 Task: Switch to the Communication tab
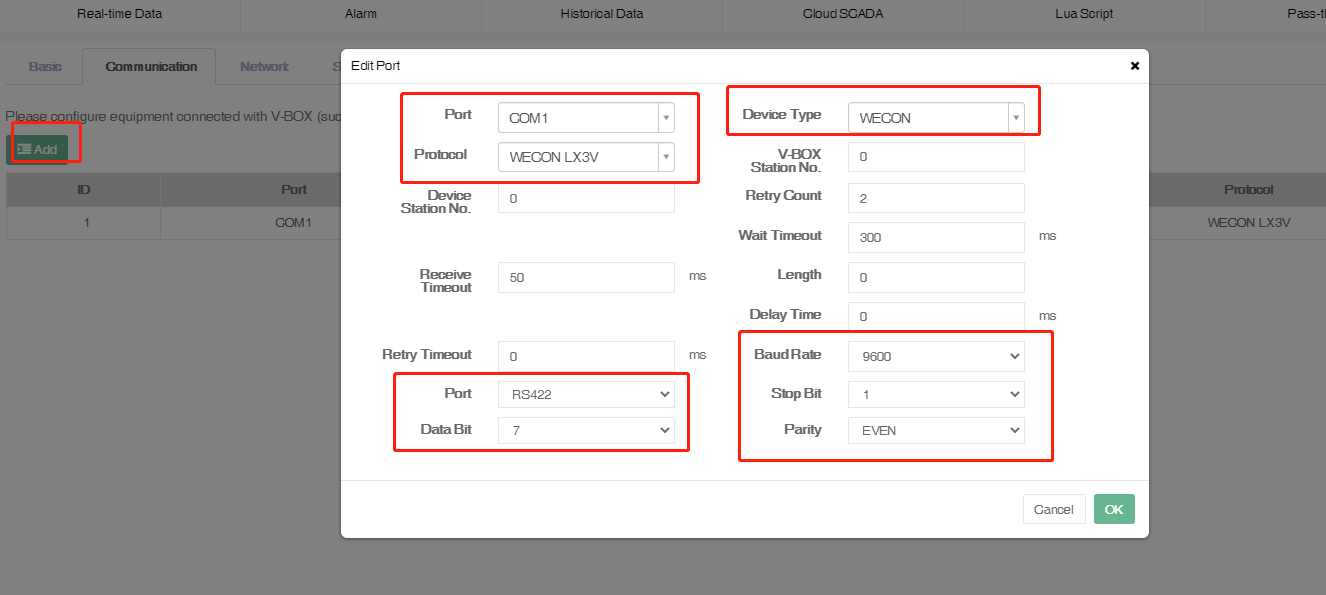pos(151,67)
